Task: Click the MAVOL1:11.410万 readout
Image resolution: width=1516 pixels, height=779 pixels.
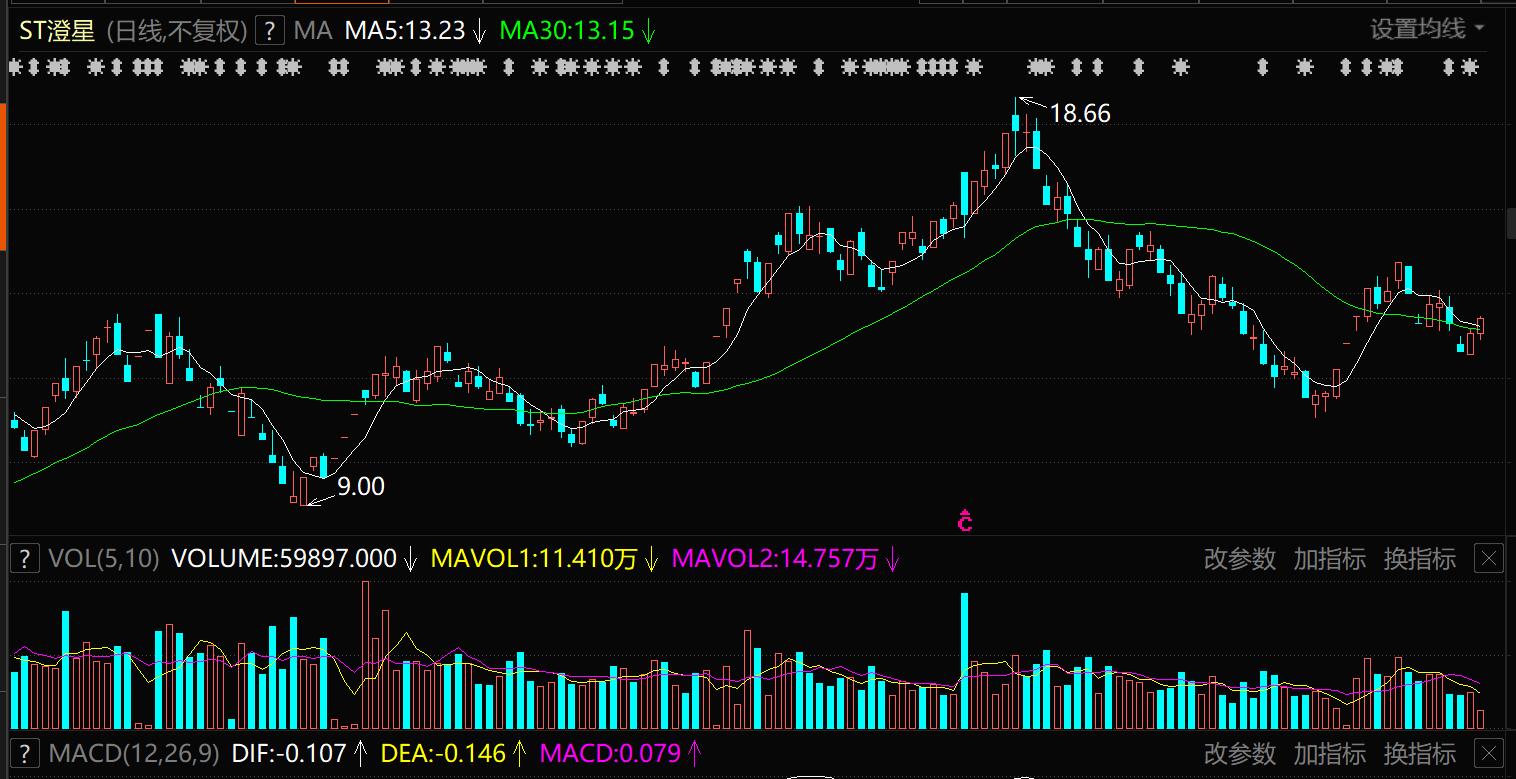Action: point(534,558)
